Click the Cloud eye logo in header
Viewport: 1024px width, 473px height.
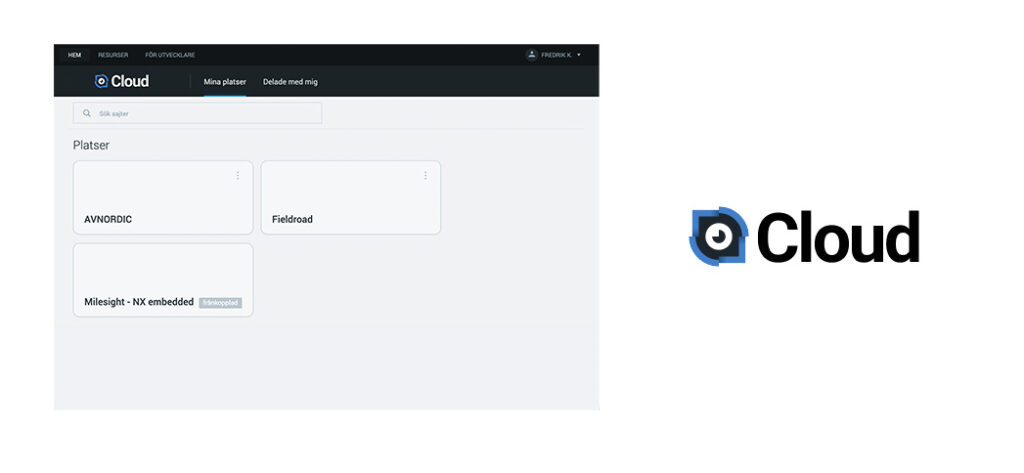click(x=101, y=82)
